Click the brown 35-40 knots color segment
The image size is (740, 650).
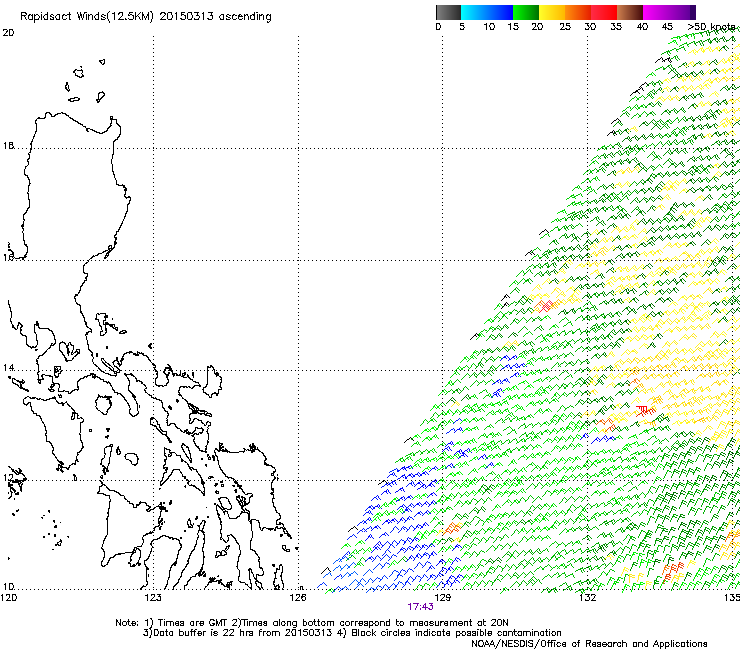(x=630, y=12)
